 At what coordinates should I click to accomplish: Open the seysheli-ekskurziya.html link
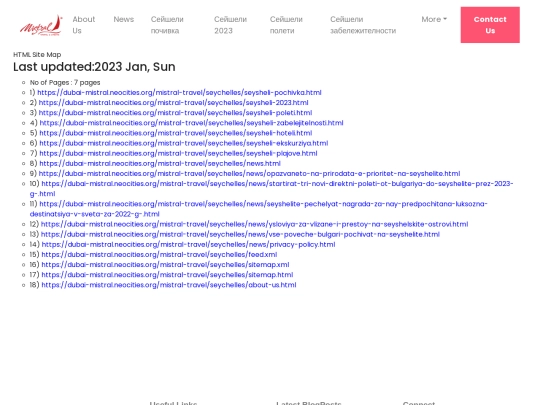click(184, 143)
